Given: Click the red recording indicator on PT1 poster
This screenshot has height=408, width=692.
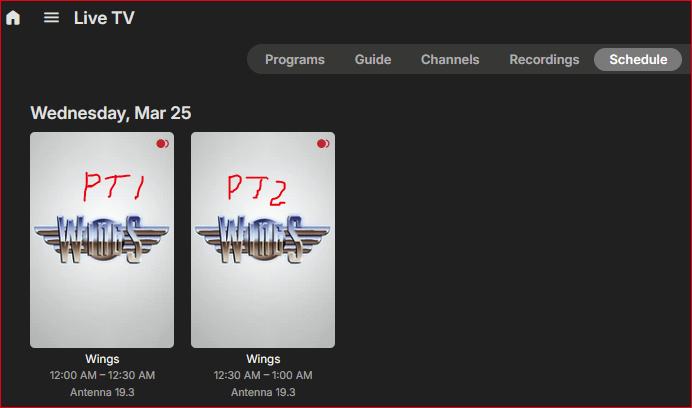Looking at the screenshot, I should (x=162, y=144).
